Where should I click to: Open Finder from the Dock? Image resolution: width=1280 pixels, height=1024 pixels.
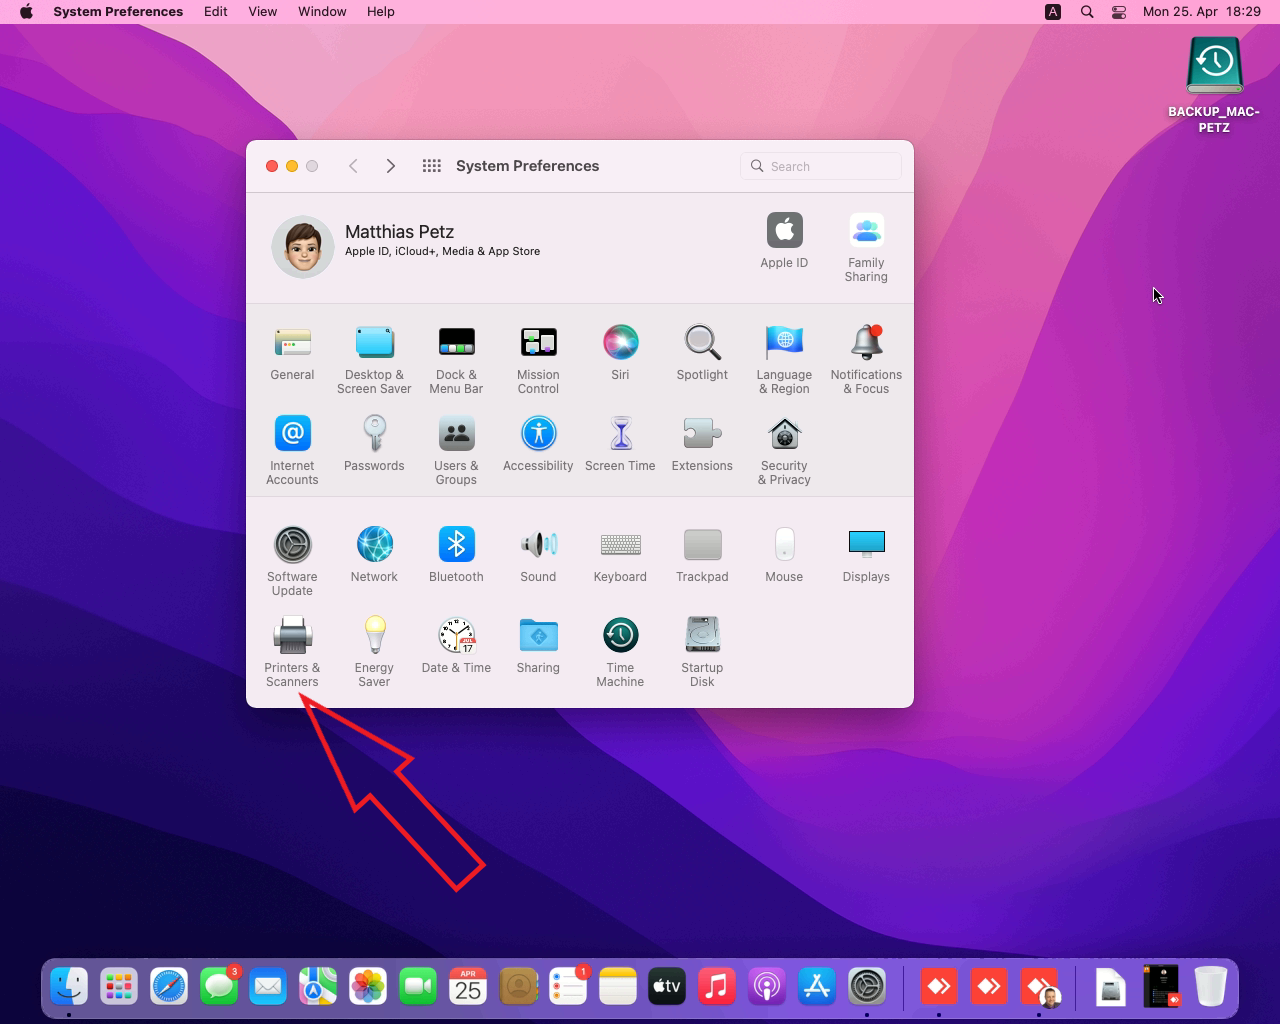coord(69,987)
